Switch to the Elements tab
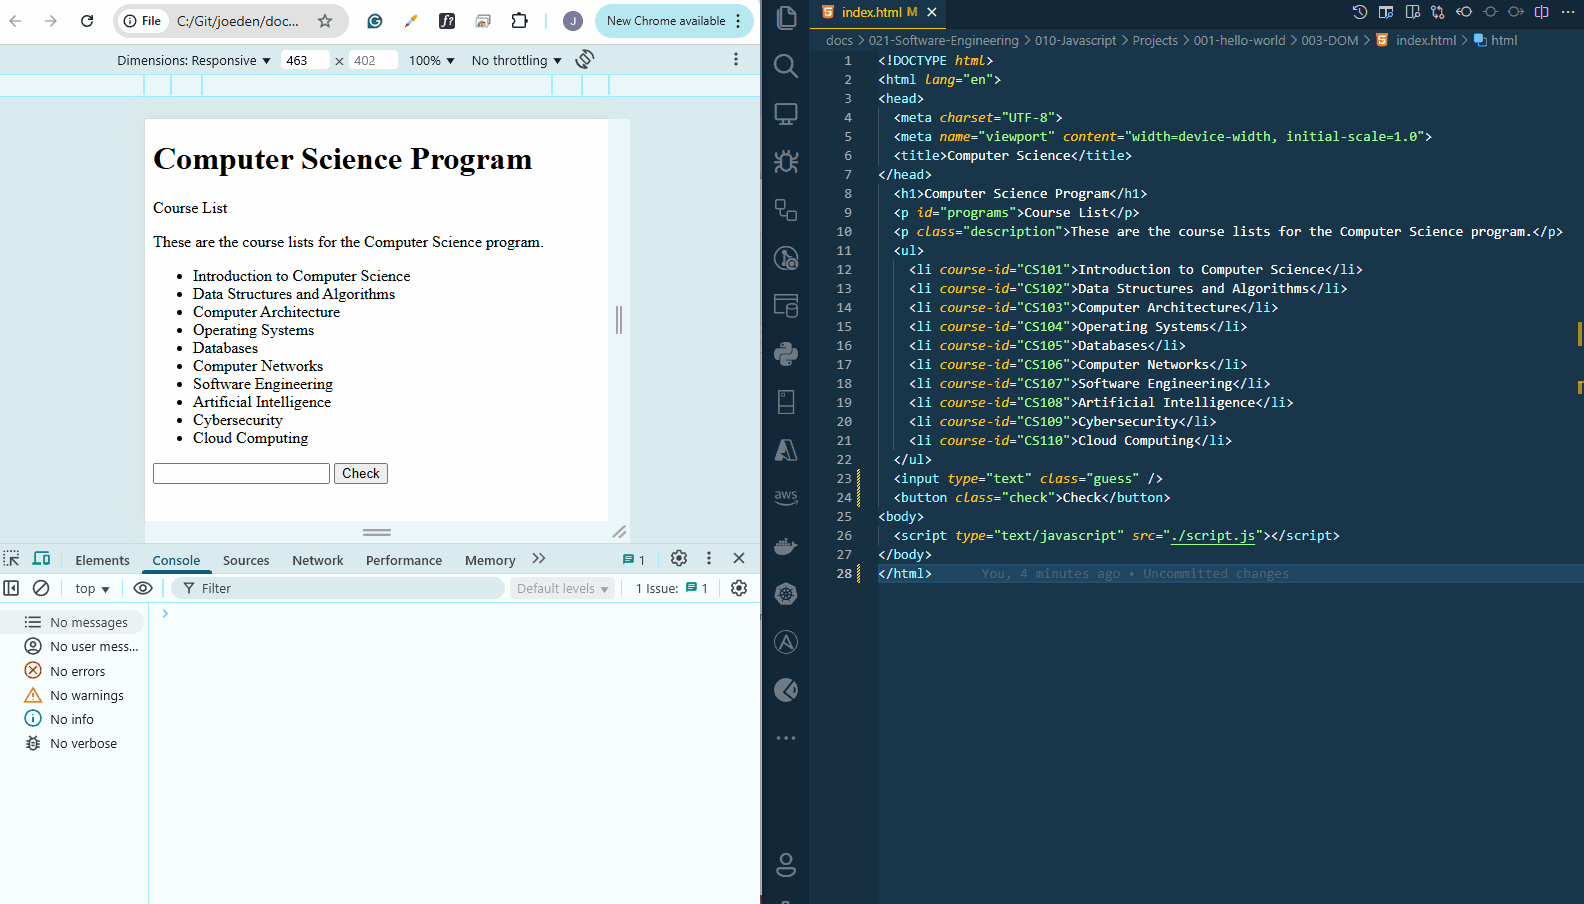Image resolution: width=1584 pixels, height=904 pixels. (x=102, y=560)
